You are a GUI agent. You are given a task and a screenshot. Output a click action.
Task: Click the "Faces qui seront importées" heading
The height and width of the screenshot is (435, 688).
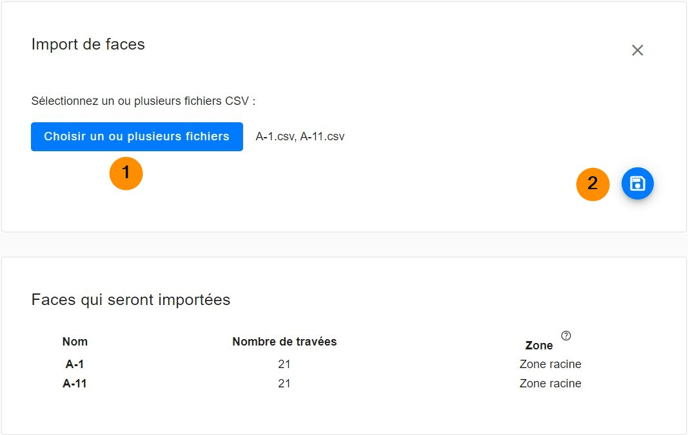pyautogui.click(x=131, y=299)
